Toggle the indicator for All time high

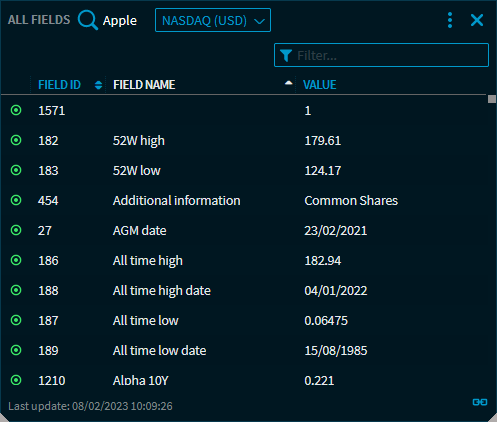coord(16,260)
